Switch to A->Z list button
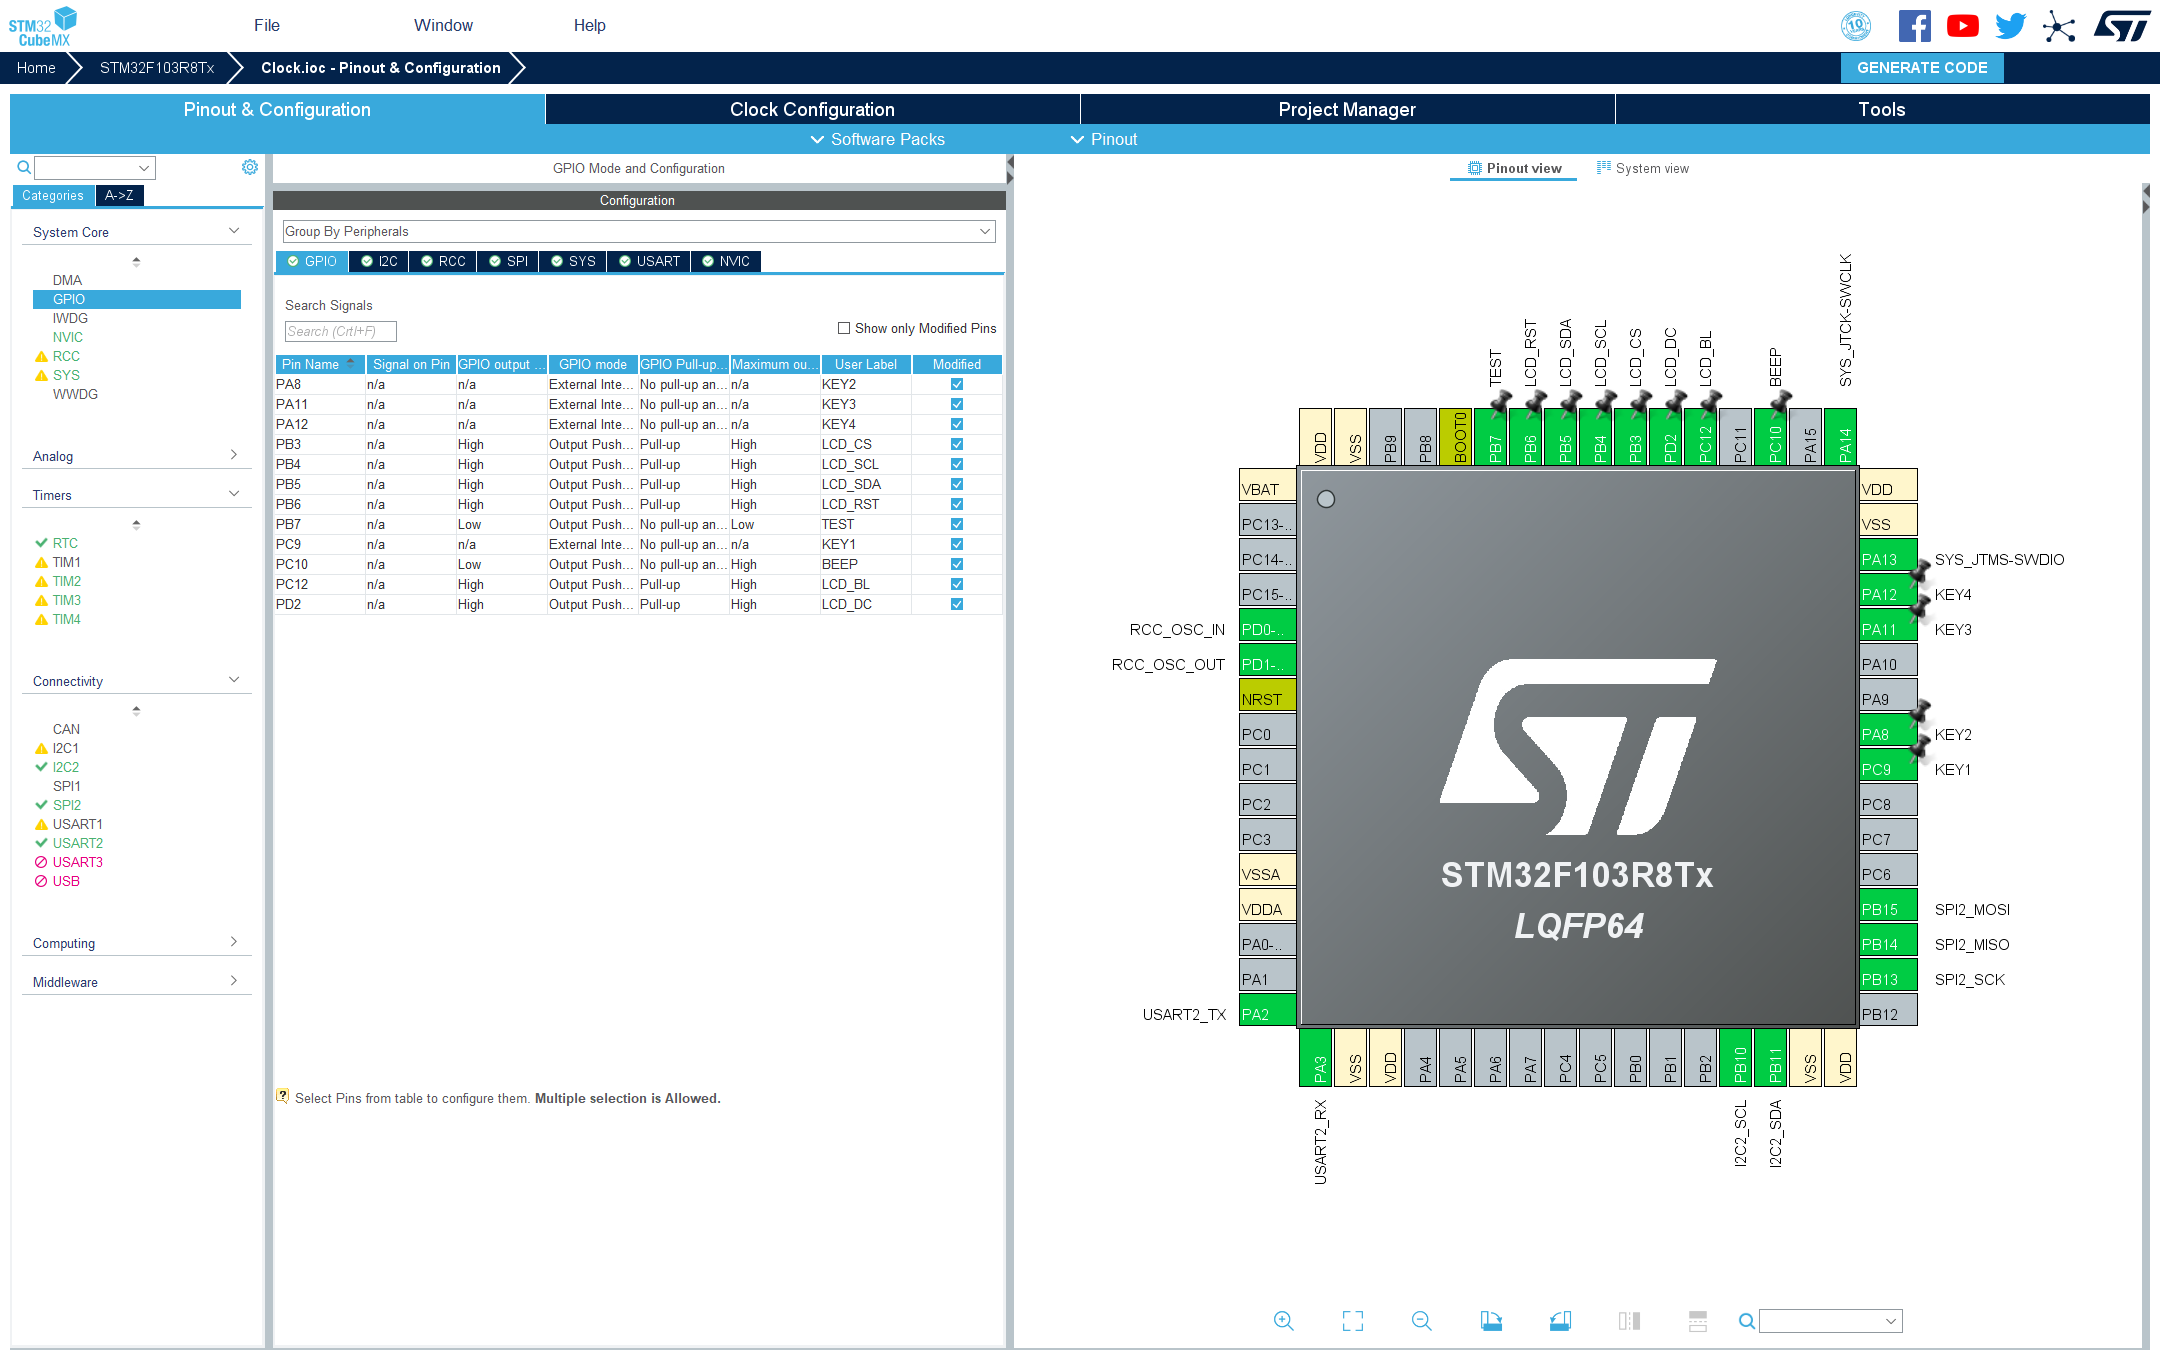The width and height of the screenshot is (2160, 1360). [x=119, y=195]
